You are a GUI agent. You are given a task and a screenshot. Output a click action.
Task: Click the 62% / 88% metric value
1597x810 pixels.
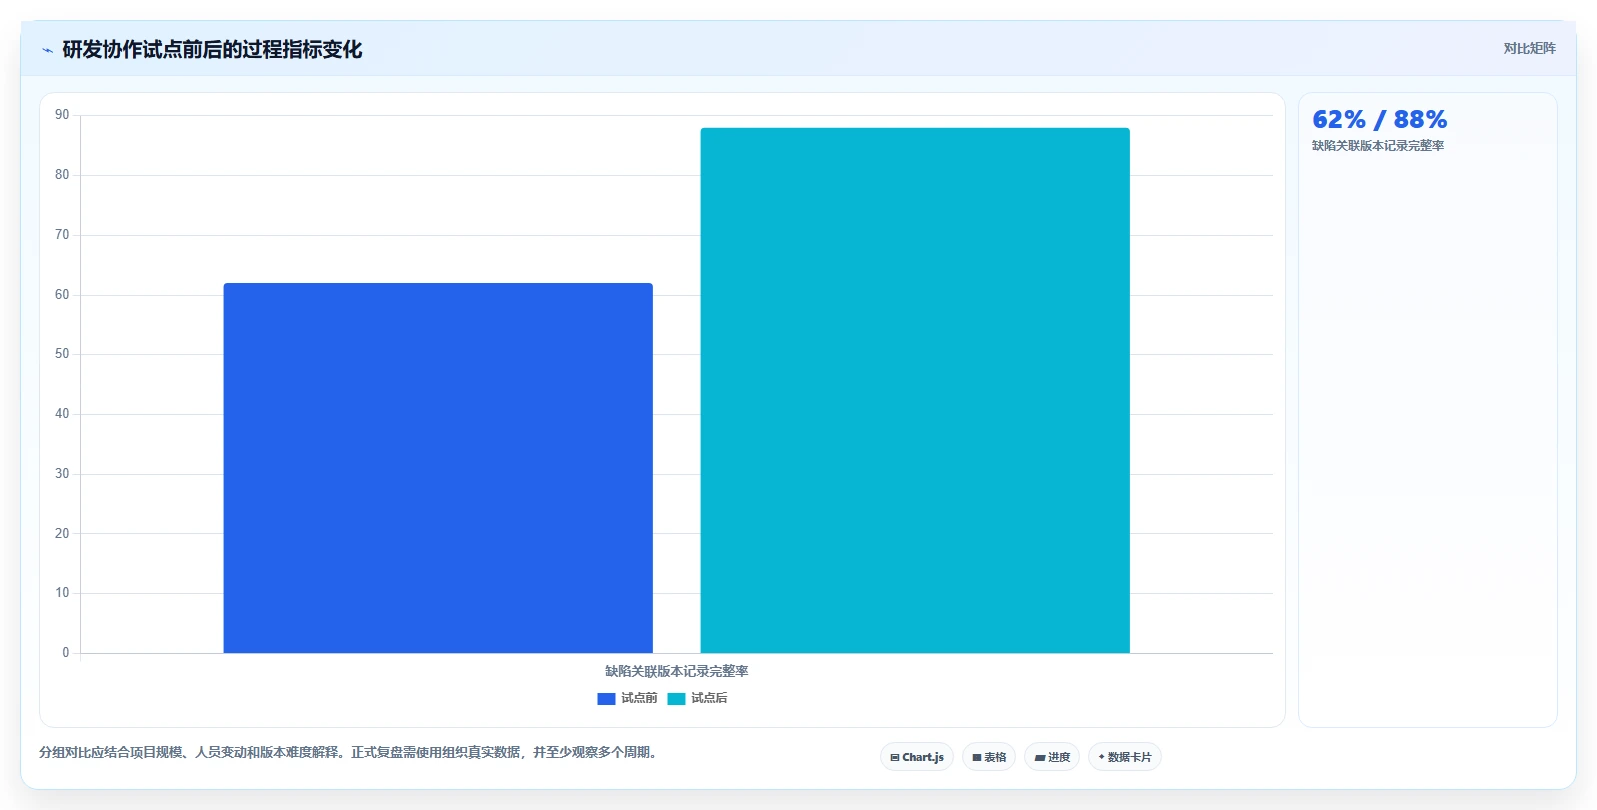[1379, 120]
